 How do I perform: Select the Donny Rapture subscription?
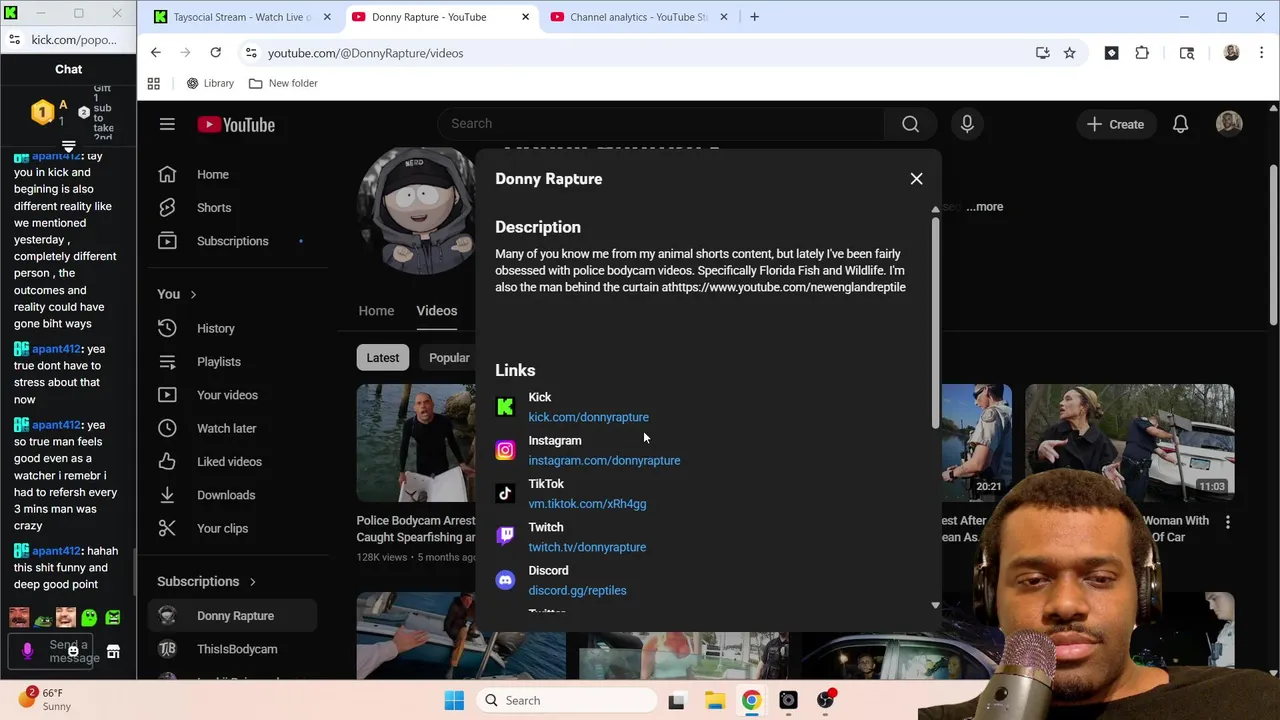232,616
